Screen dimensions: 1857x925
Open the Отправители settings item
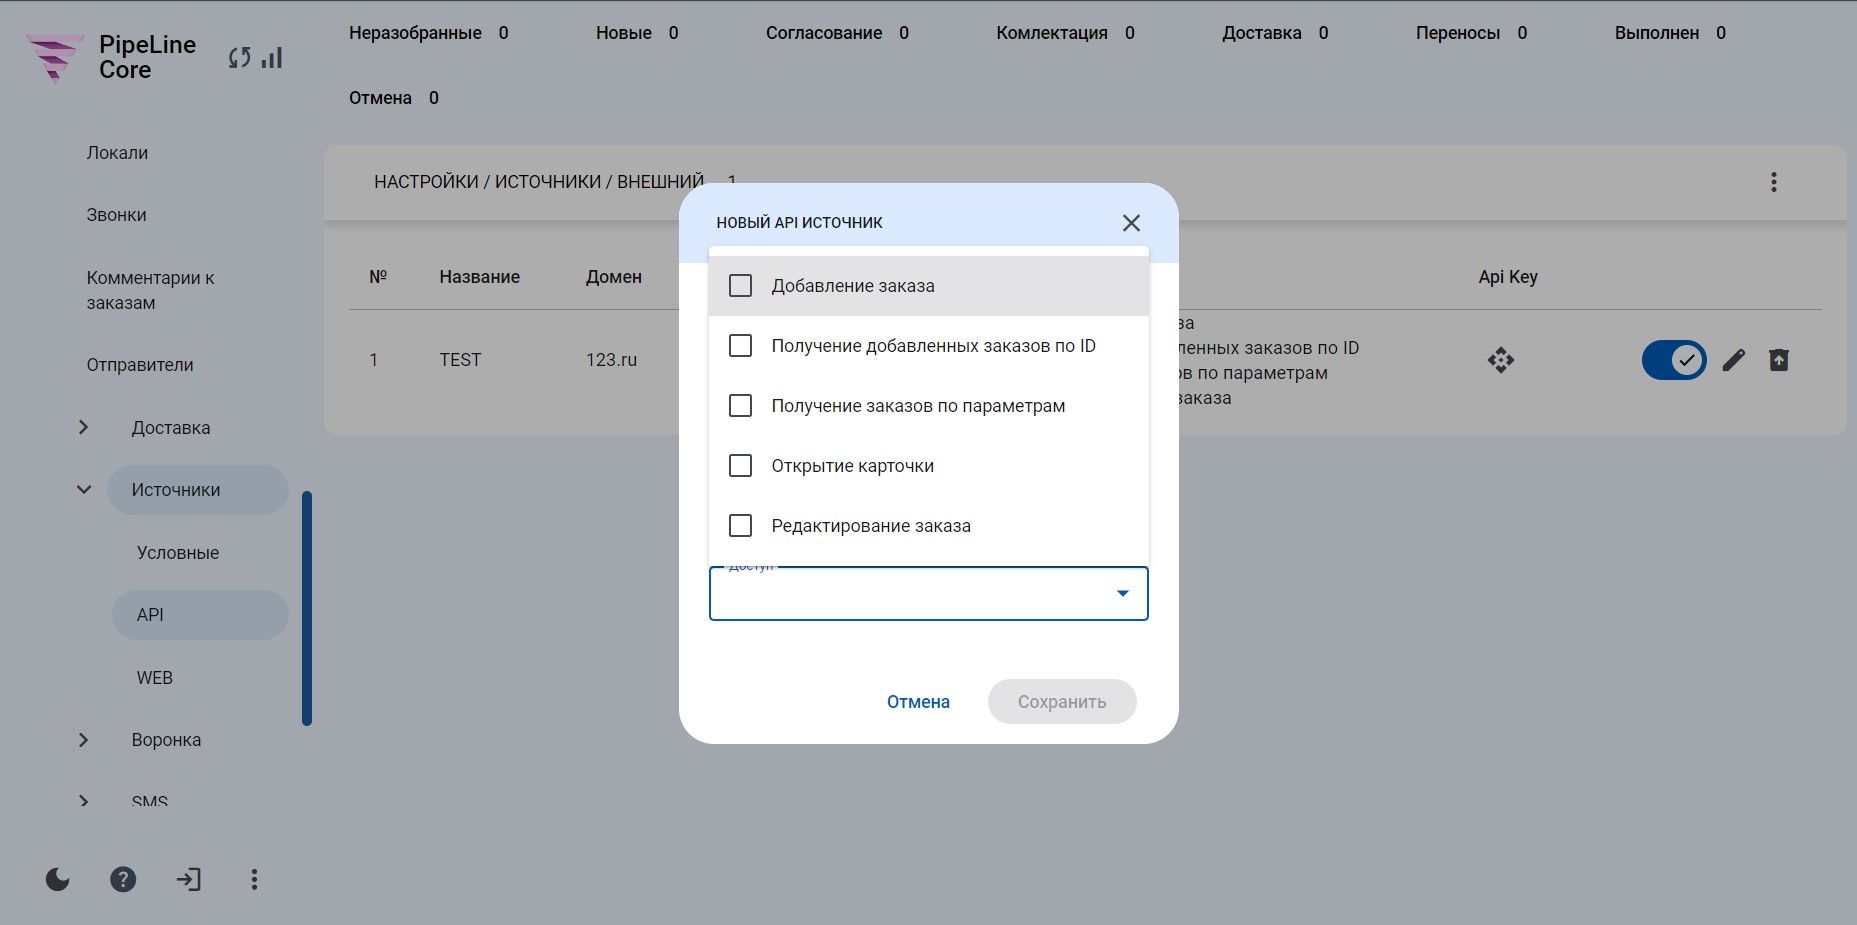140,365
